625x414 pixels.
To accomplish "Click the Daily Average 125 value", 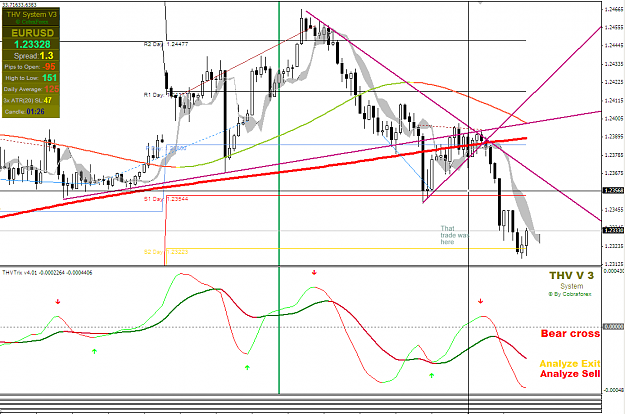I will point(51,89).
